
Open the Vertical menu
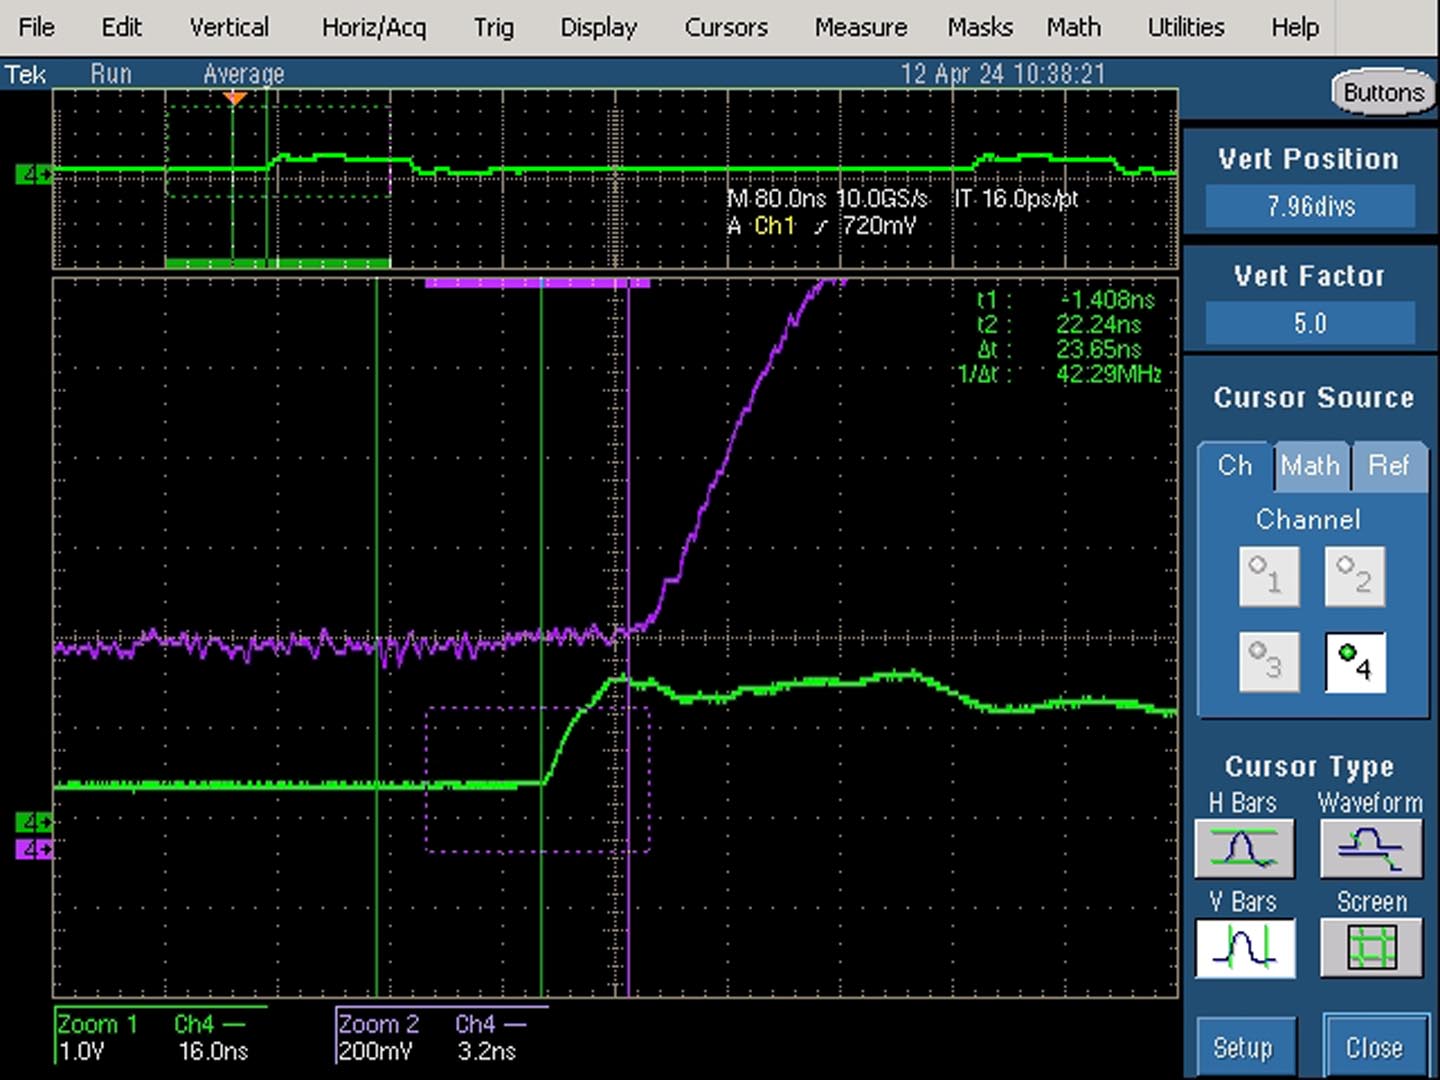pyautogui.click(x=229, y=27)
